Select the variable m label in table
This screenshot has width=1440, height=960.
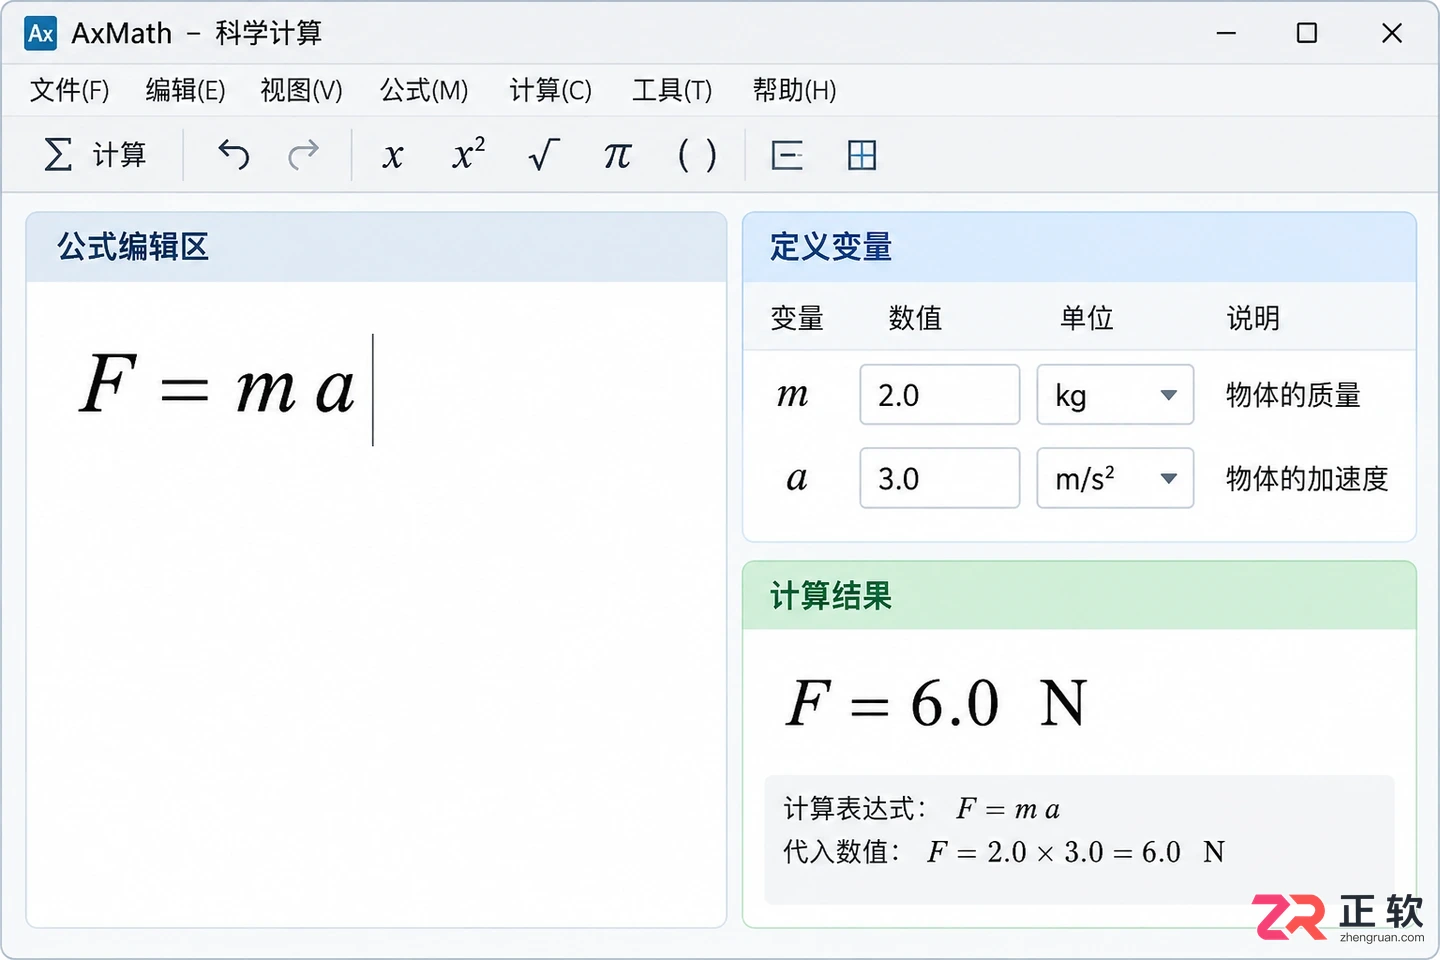click(792, 395)
